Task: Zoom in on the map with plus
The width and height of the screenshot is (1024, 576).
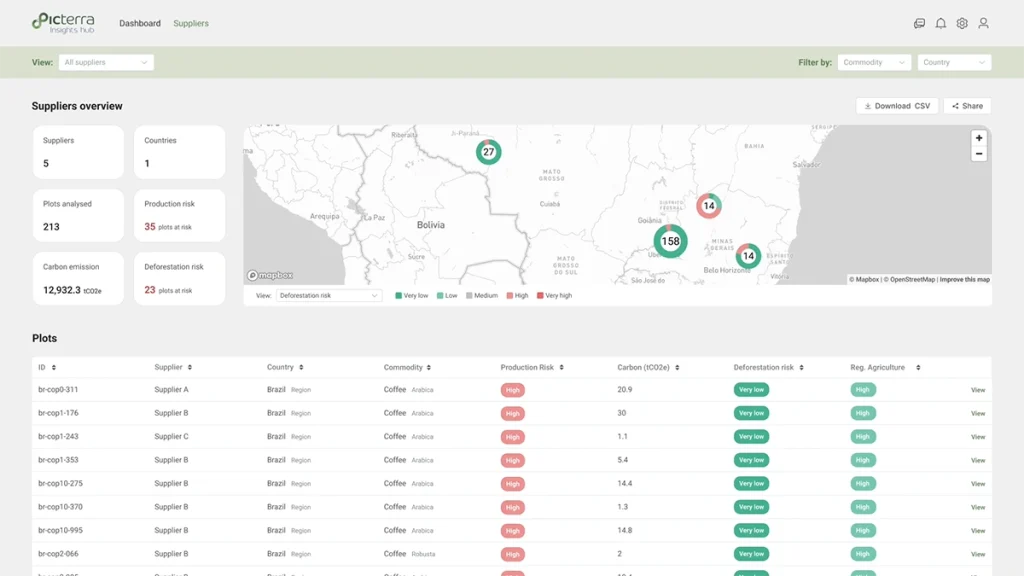Action: tap(978, 138)
